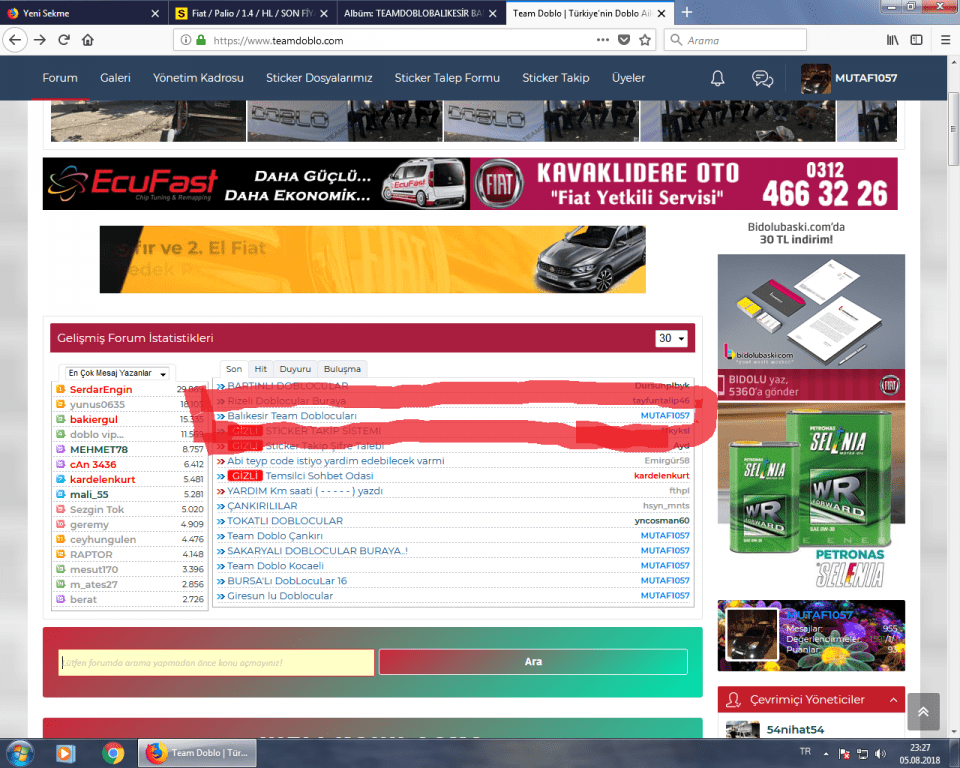Open the 30 results count dropdown
This screenshot has height=768, width=960.
coord(671,338)
